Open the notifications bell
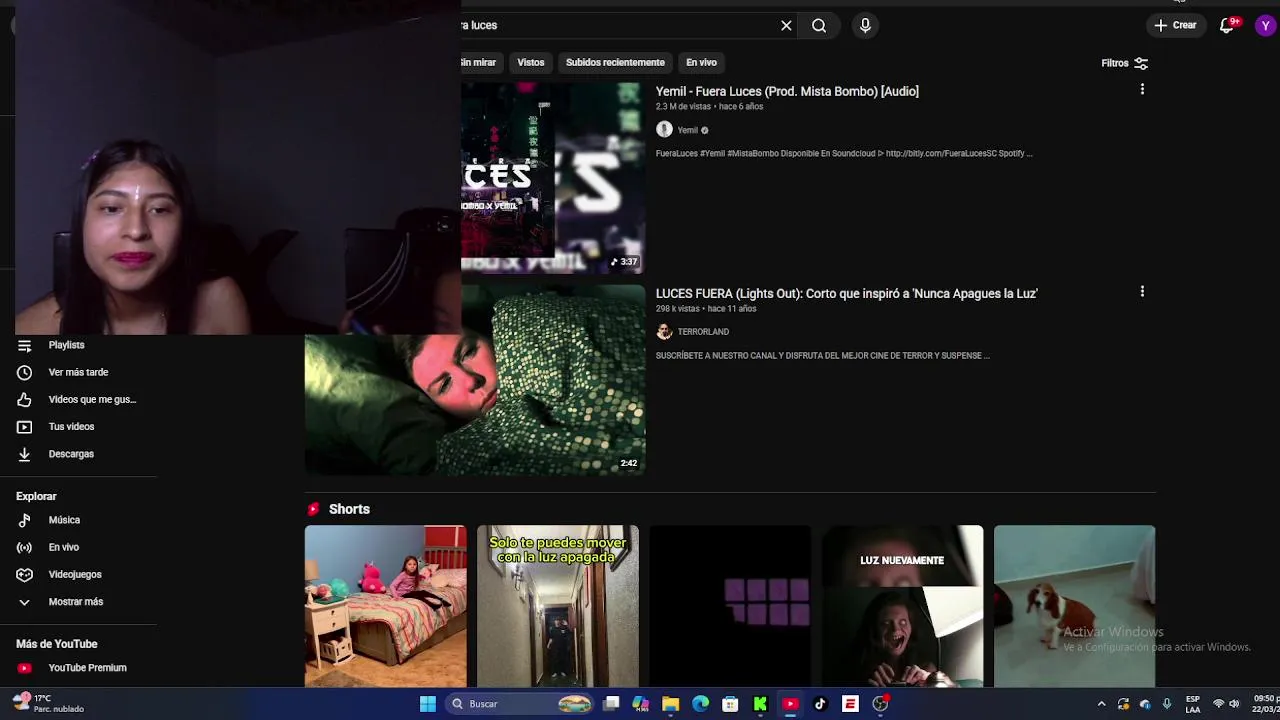This screenshot has height=720, width=1280. click(x=1227, y=26)
